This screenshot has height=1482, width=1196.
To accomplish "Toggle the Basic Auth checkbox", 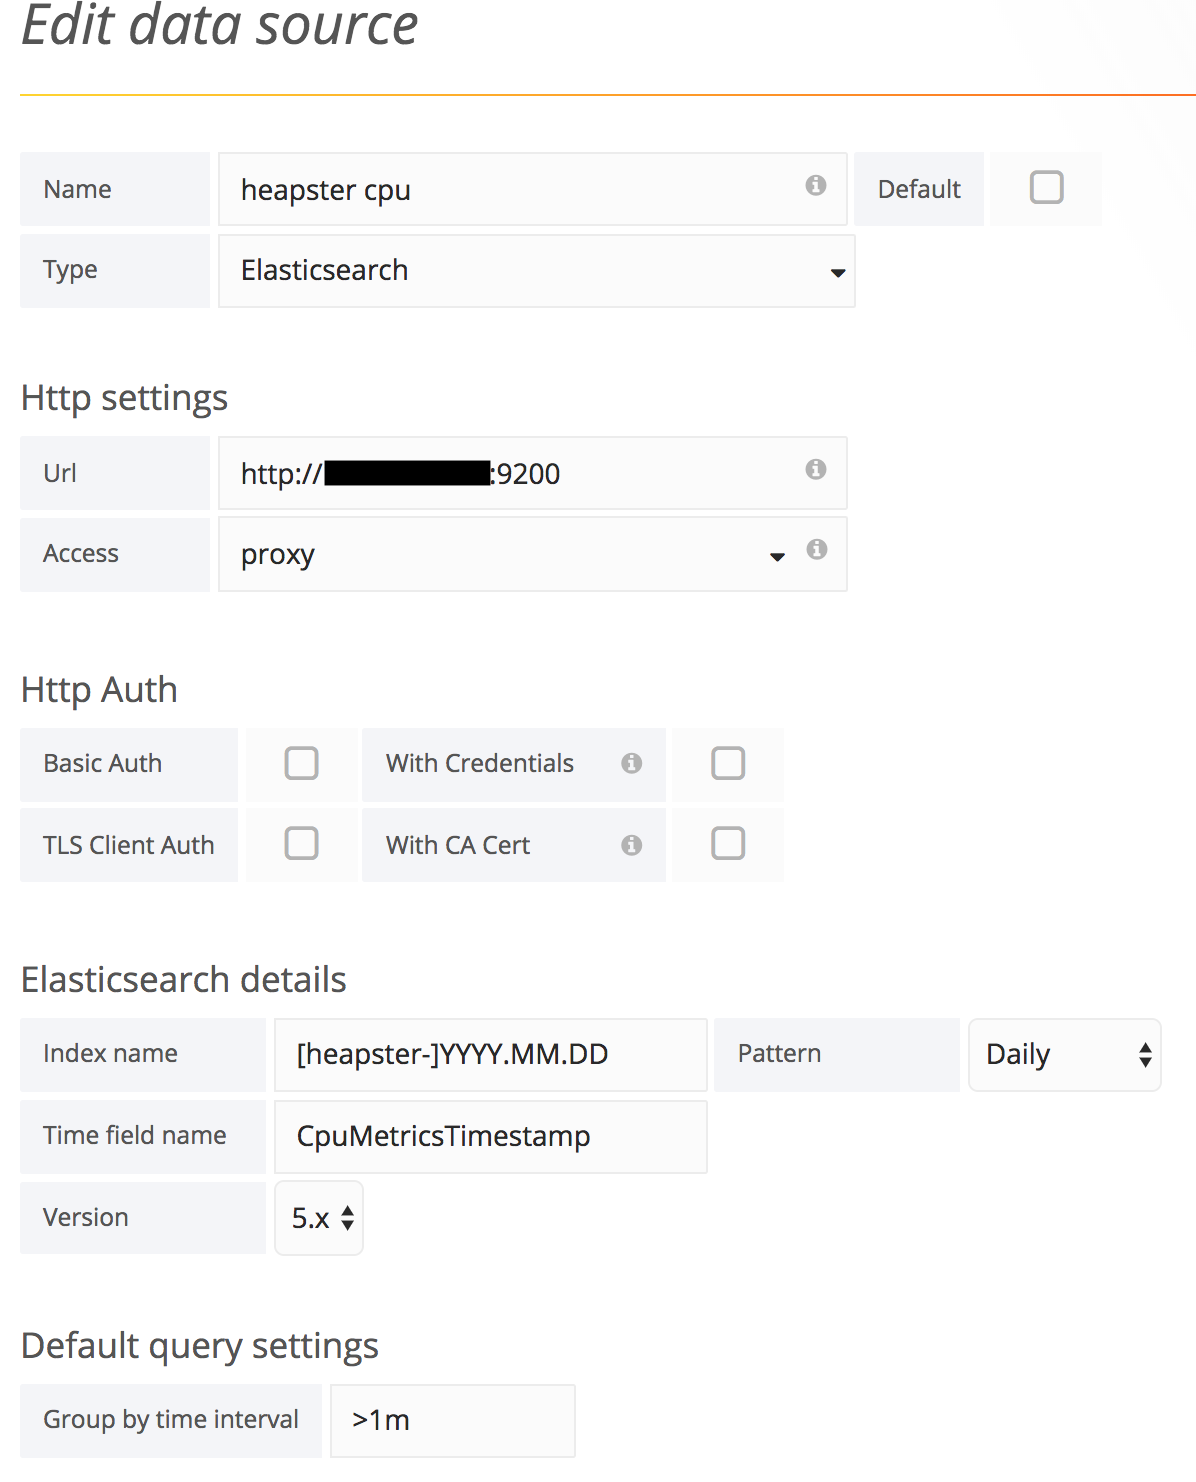I will [301, 763].
